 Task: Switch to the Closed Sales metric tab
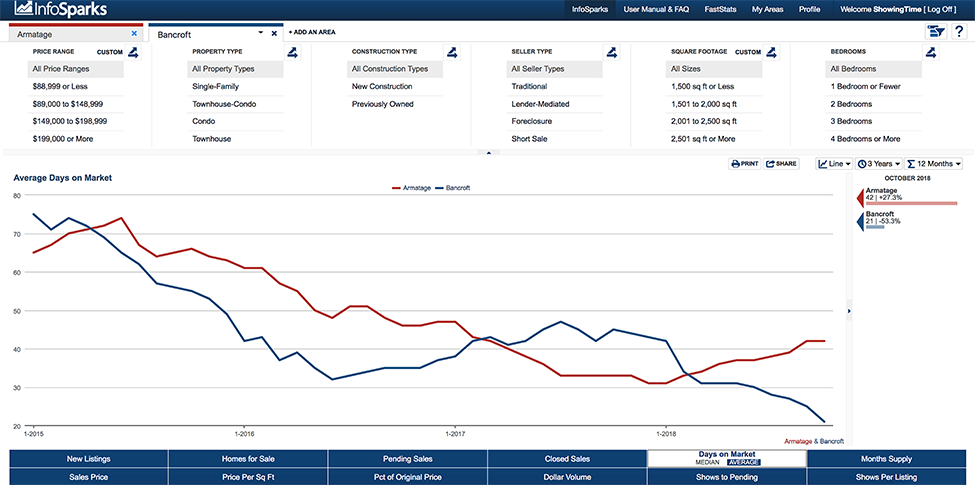[x=567, y=459]
